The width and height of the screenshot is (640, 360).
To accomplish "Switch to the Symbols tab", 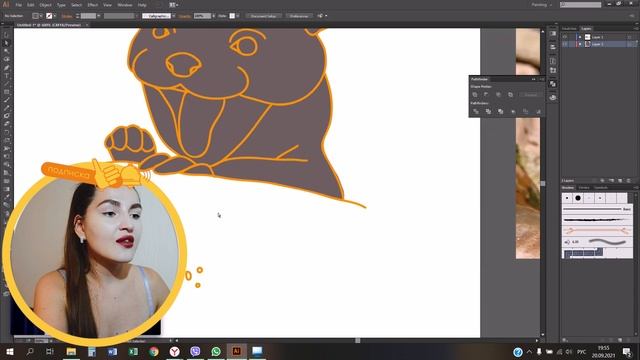I will click(601, 188).
